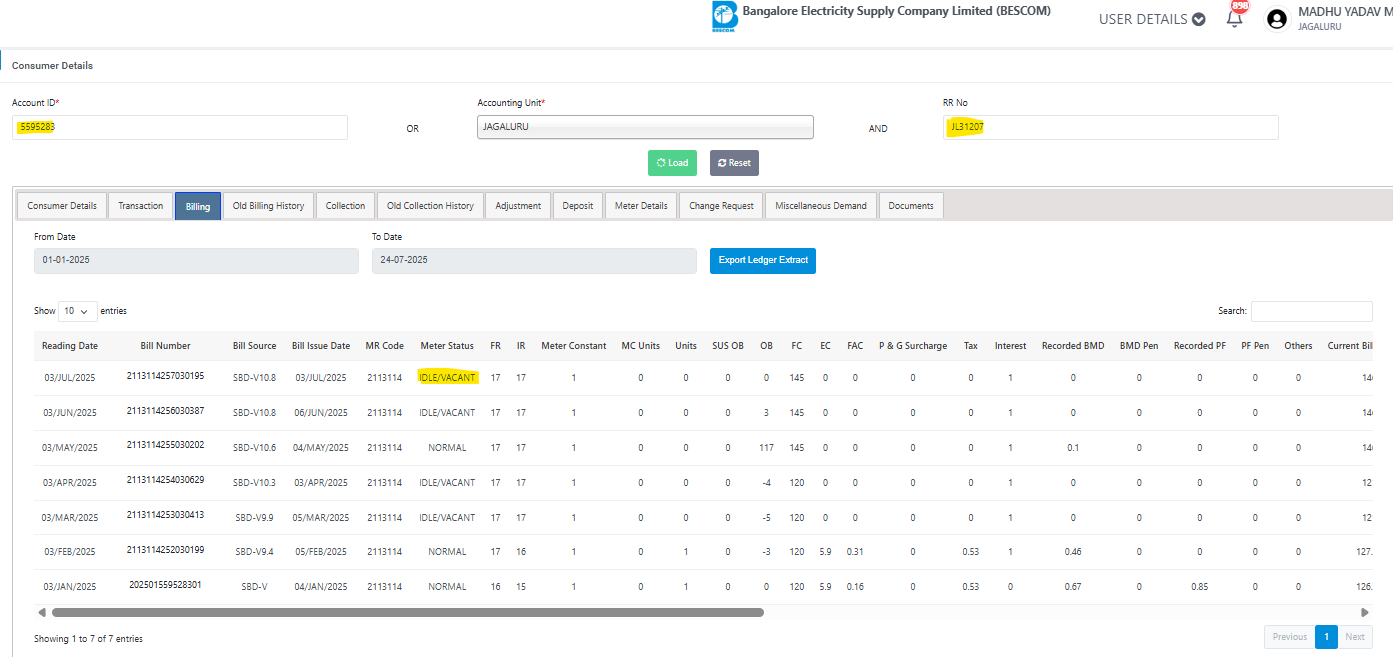Expand the USER DETAILS dropdown
The height and width of the screenshot is (657, 1393).
[1152, 19]
